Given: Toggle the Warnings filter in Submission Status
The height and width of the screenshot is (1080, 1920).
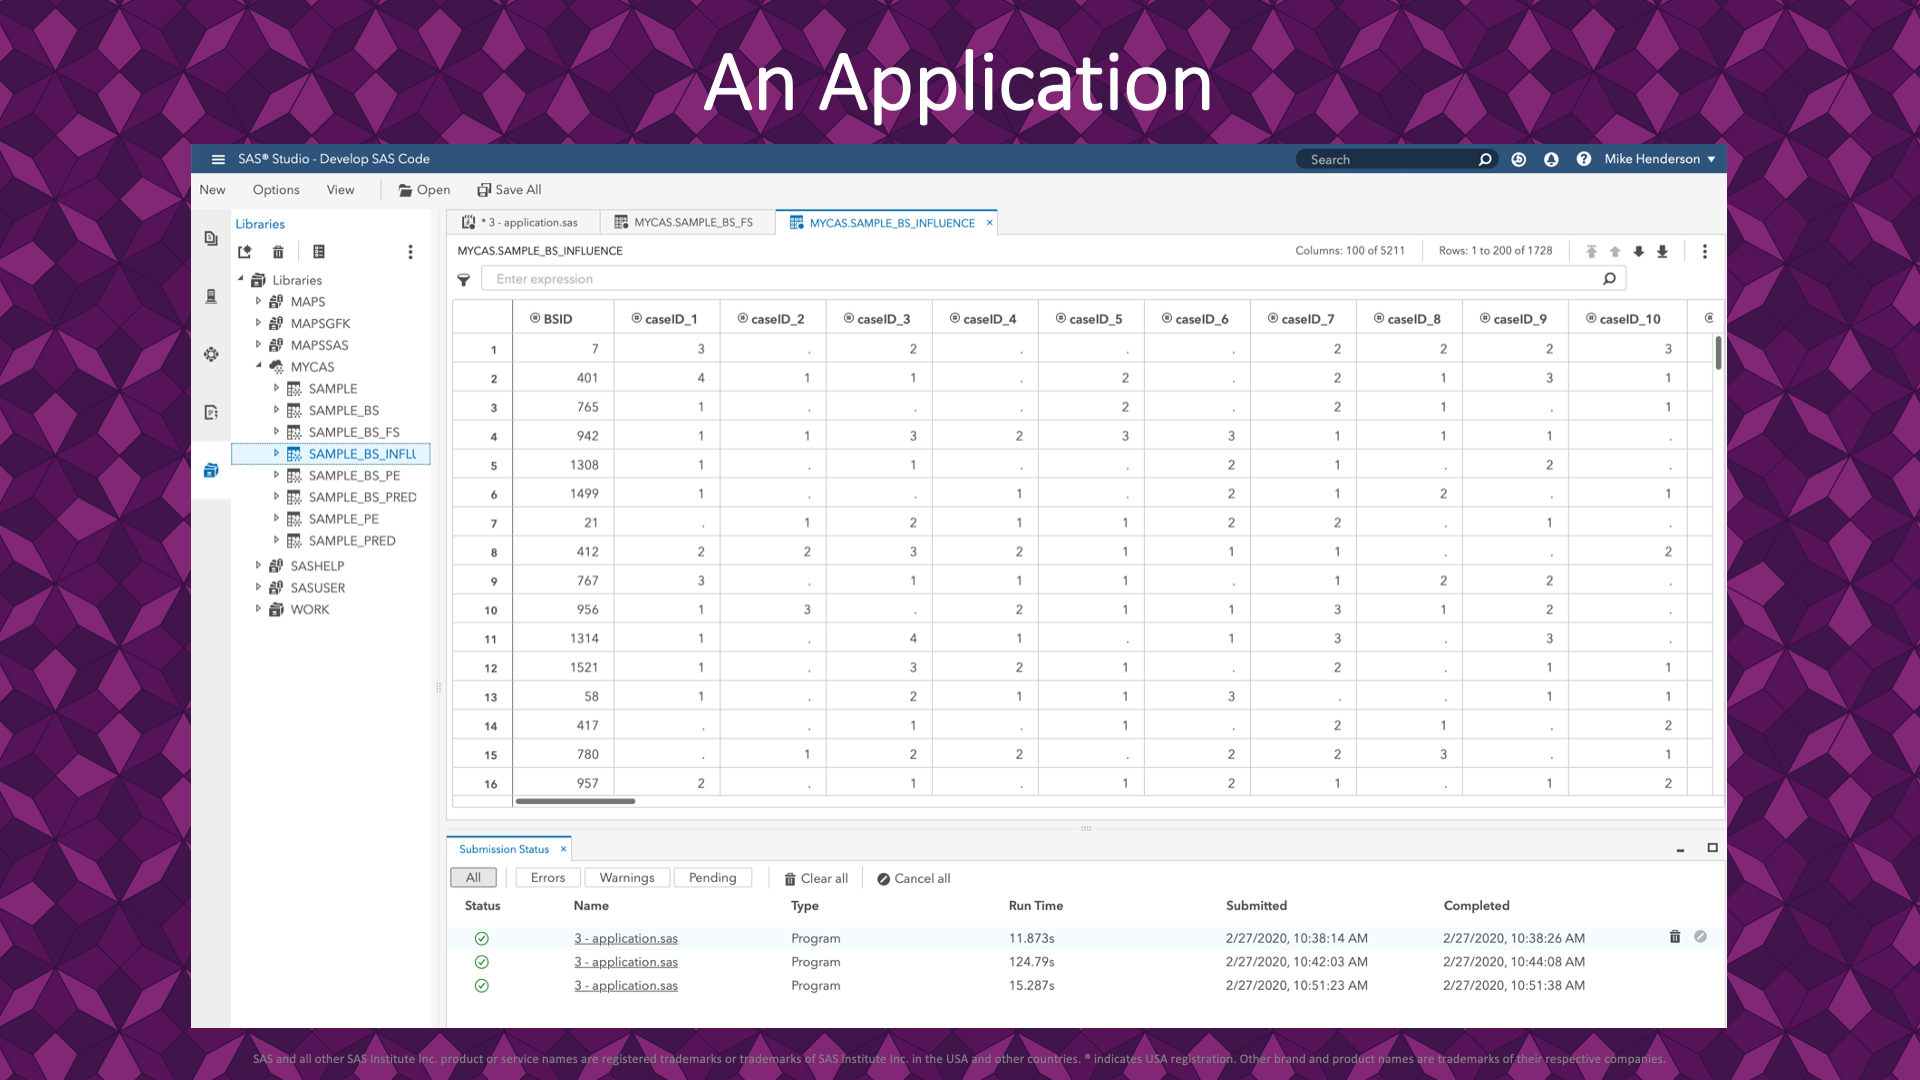Looking at the screenshot, I should (x=626, y=877).
